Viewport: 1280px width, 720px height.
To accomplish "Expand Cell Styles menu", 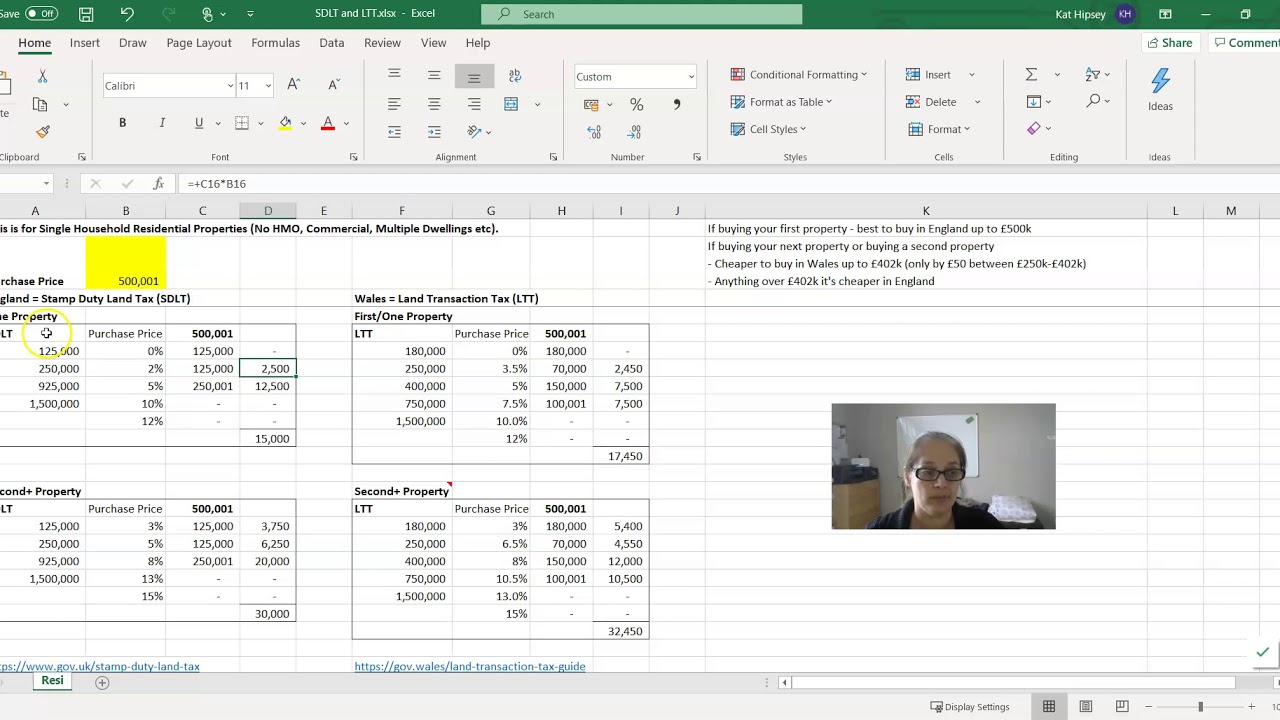I will point(768,129).
